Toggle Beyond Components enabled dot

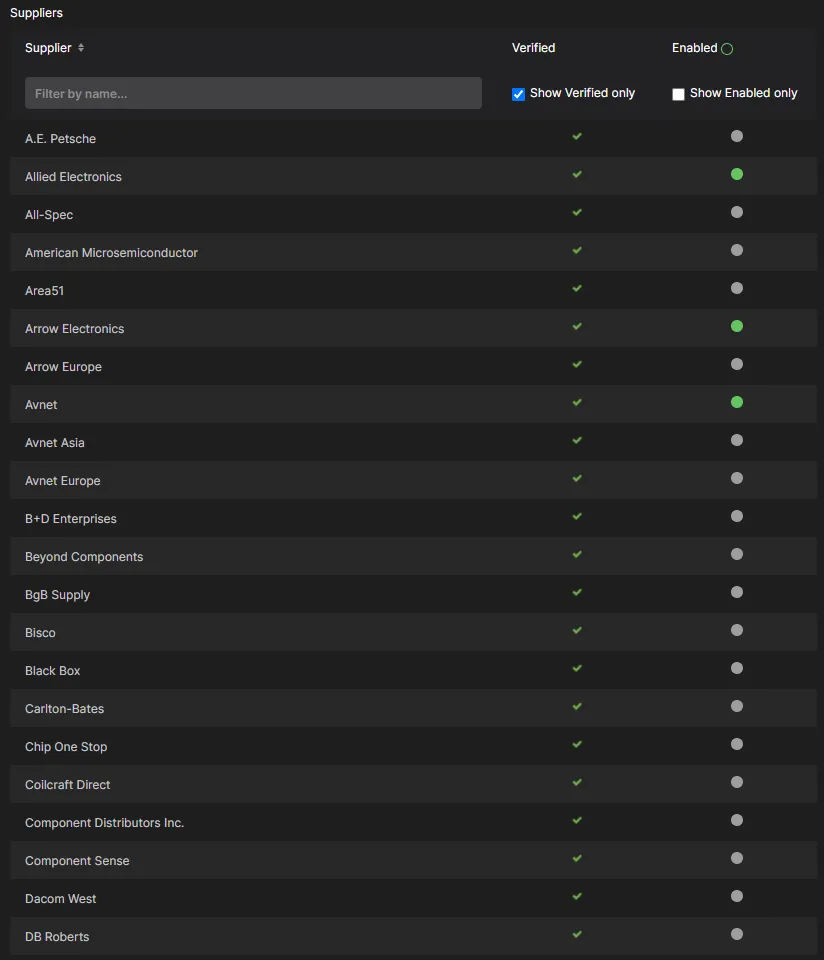[737, 553]
